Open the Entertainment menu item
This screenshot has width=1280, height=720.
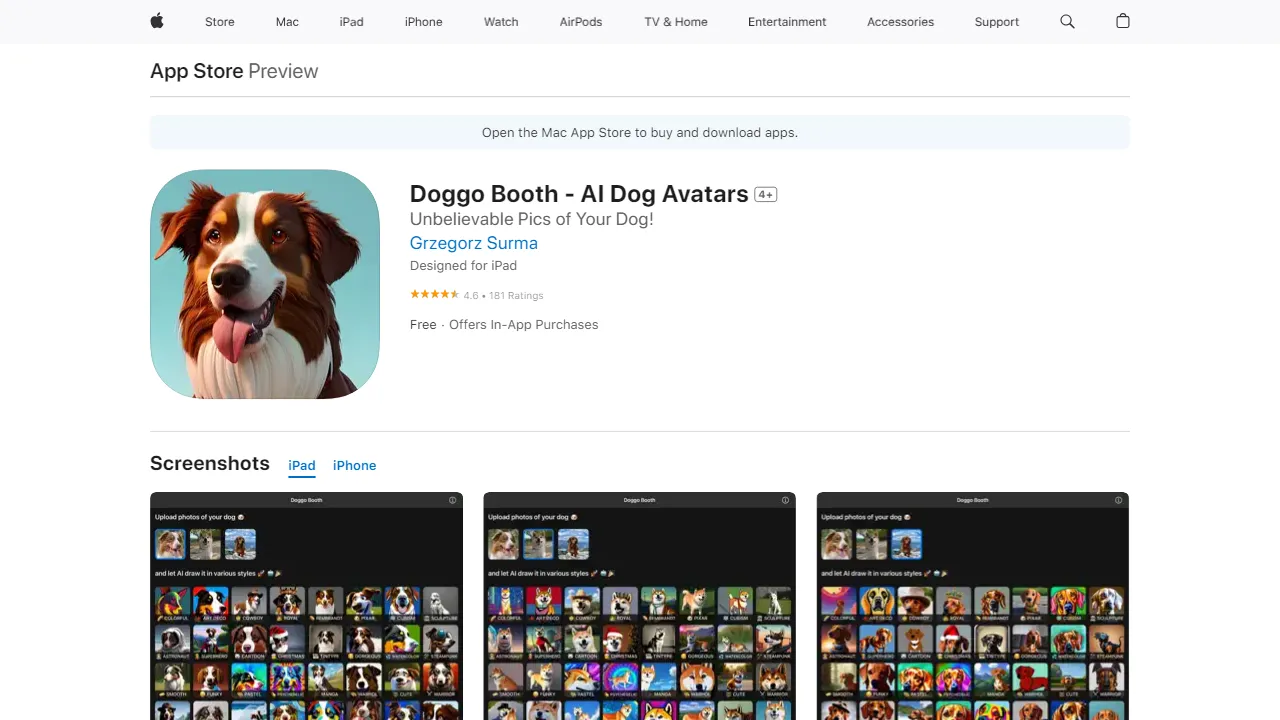tap(787, 22)
